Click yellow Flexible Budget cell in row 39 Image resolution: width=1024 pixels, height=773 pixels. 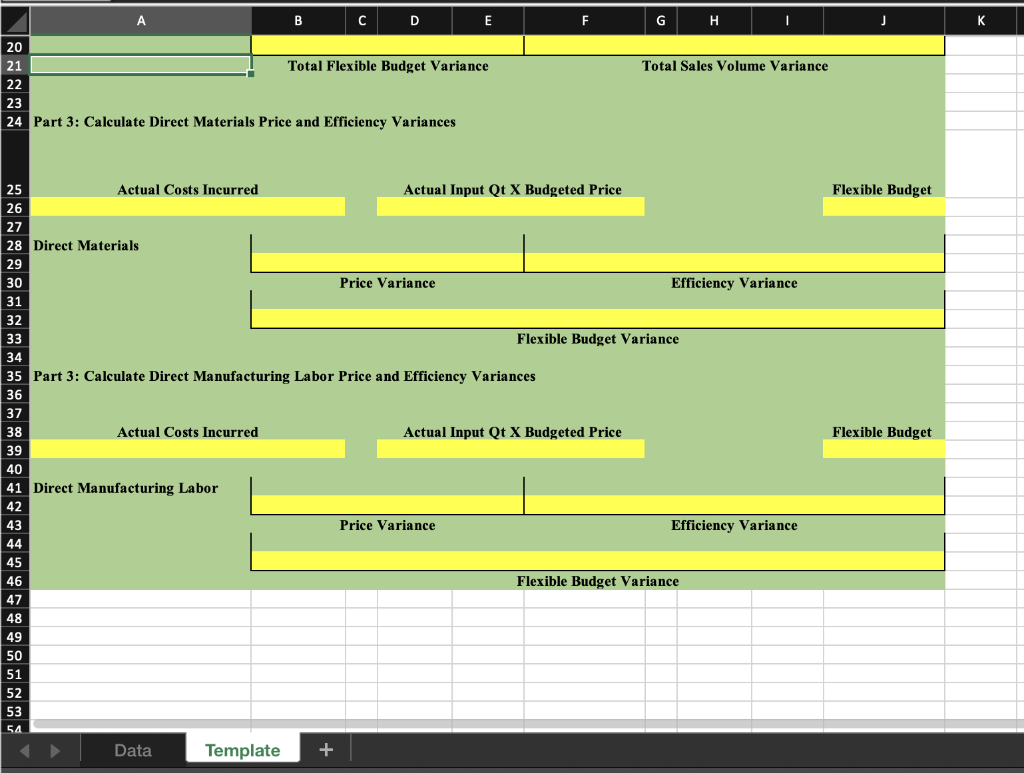click(884, 449)
